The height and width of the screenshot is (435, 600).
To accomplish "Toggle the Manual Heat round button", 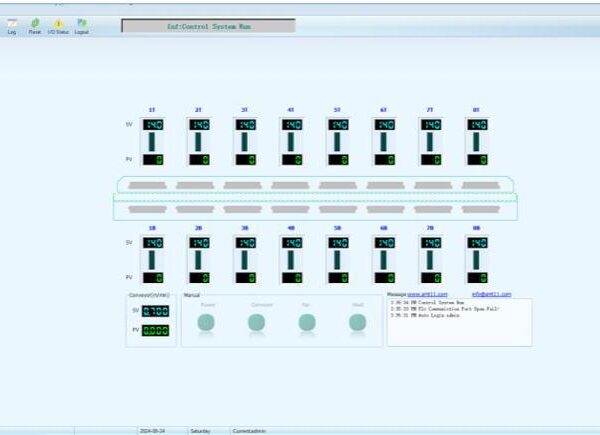I will coord(357,323).
